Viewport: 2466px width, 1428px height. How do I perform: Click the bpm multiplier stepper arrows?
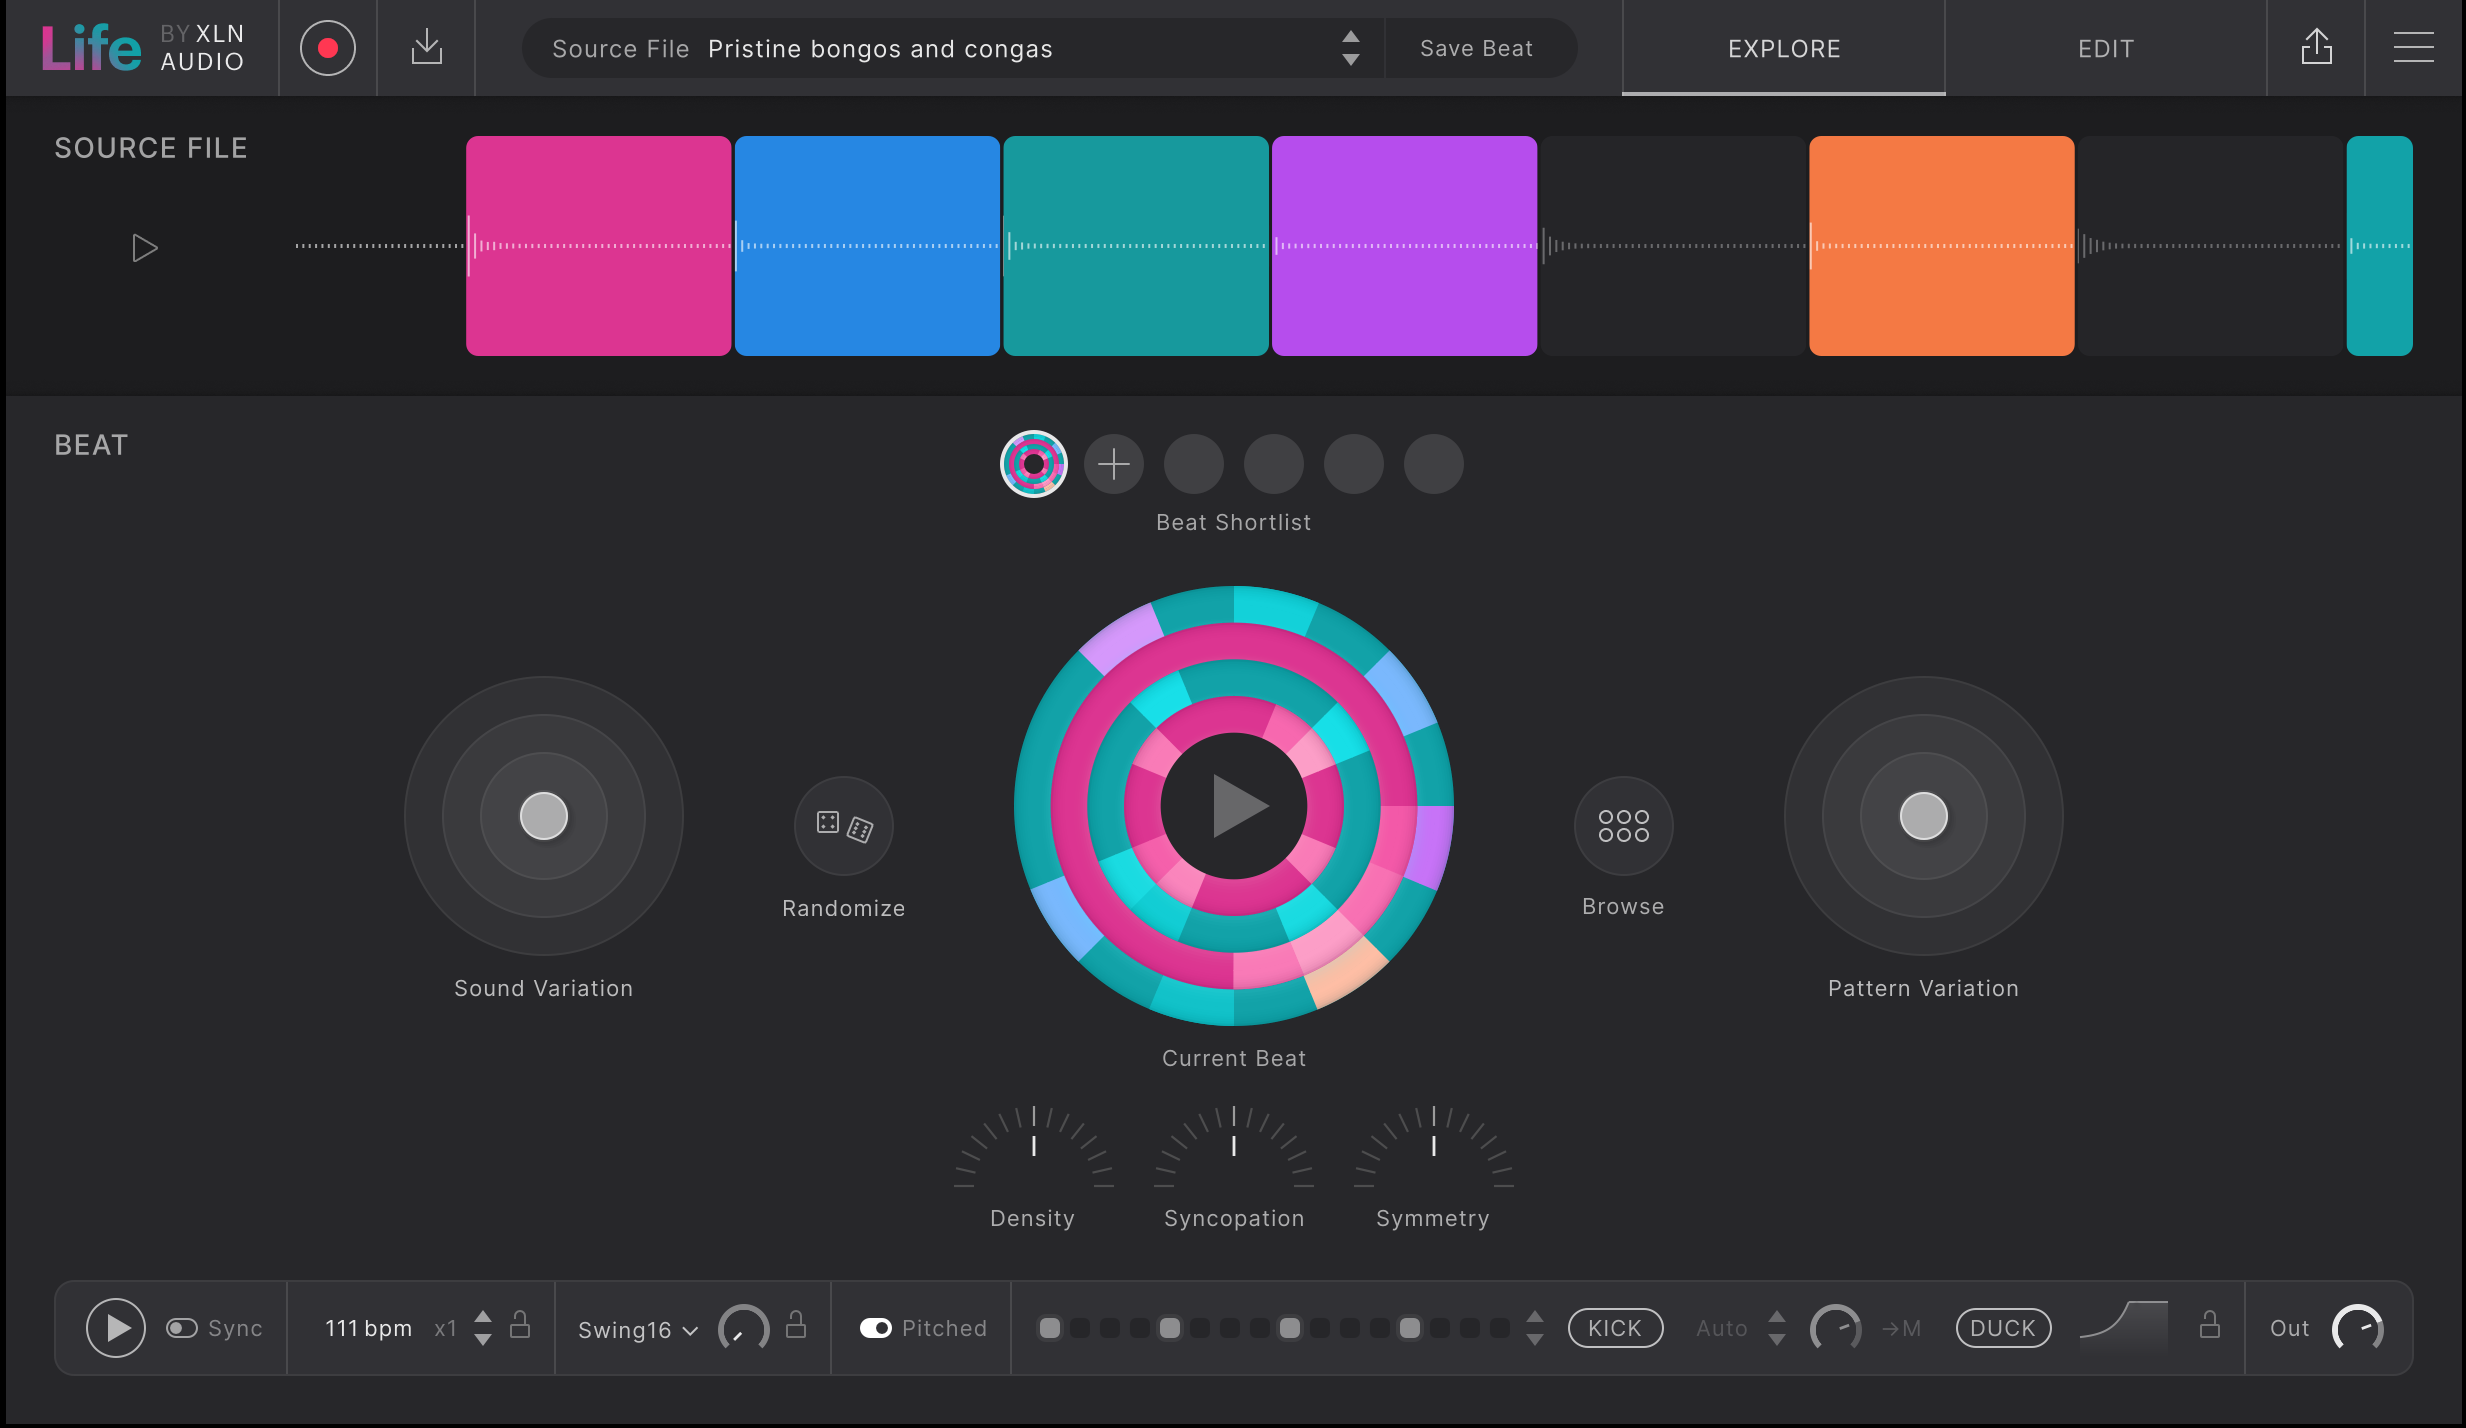pyautogui.click(x=483, y=1327)
